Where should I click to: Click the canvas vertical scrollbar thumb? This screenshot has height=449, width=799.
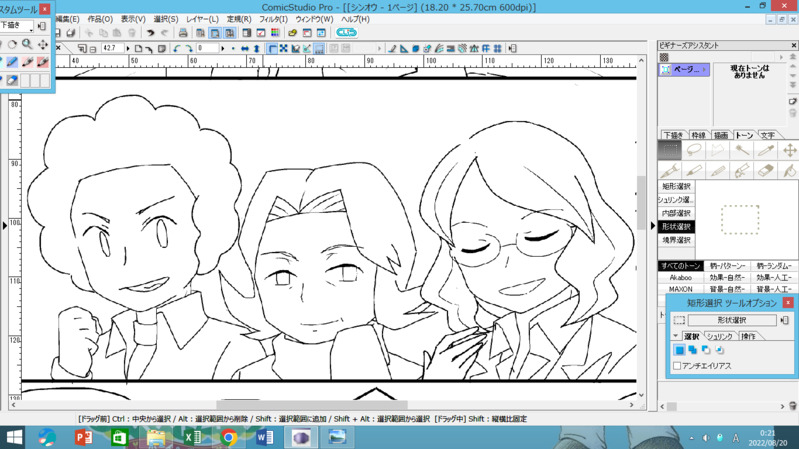coord(642,203)
